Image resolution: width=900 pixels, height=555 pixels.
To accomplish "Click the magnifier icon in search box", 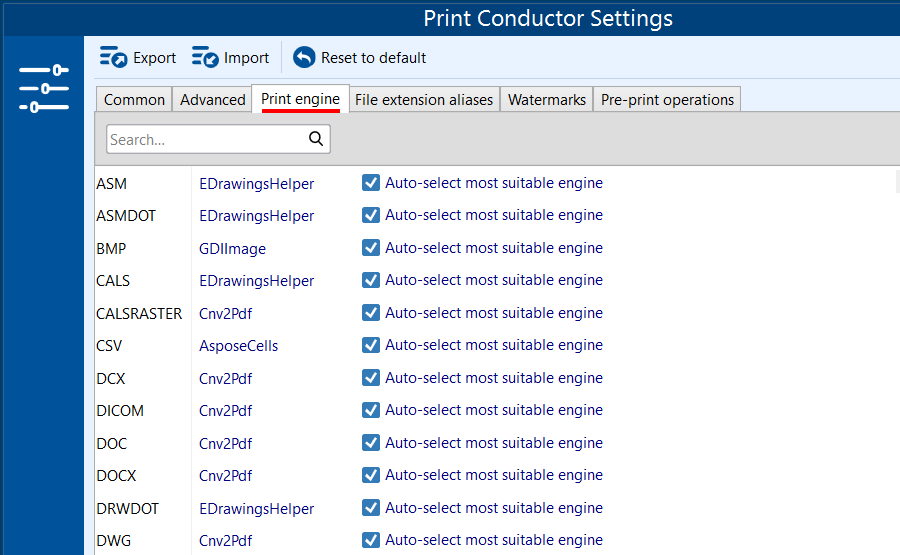I will click(x=316, y=139).
